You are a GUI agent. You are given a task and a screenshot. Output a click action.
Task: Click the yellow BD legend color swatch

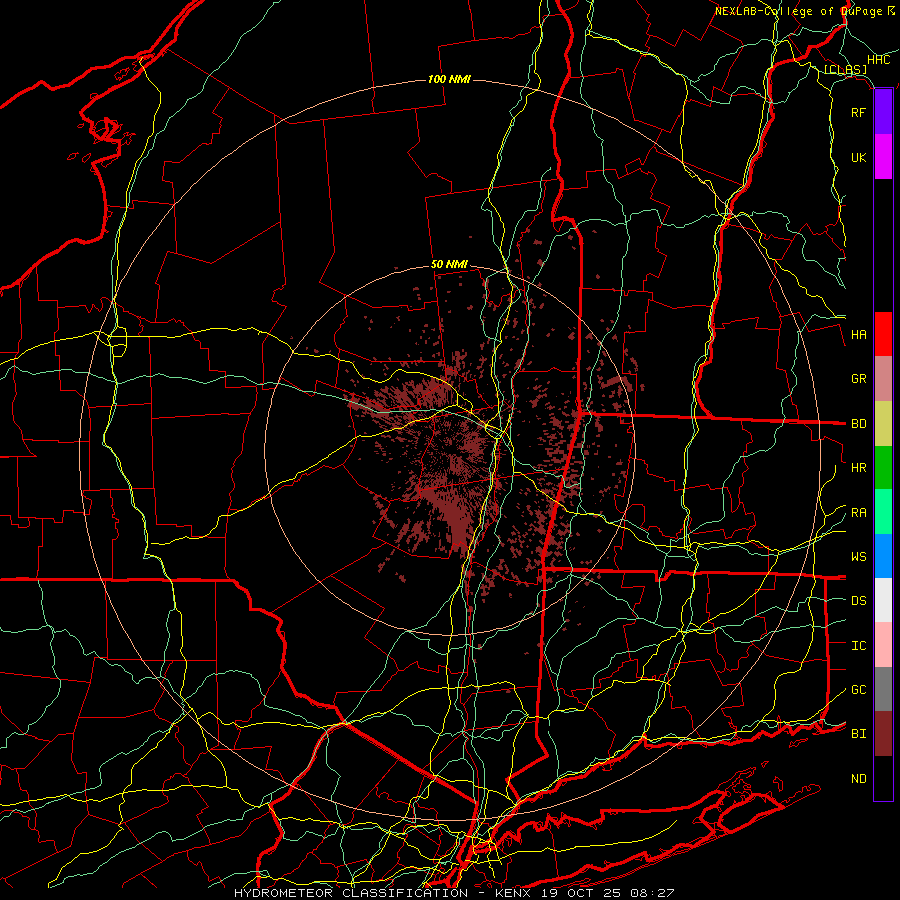tap(883, 424)
